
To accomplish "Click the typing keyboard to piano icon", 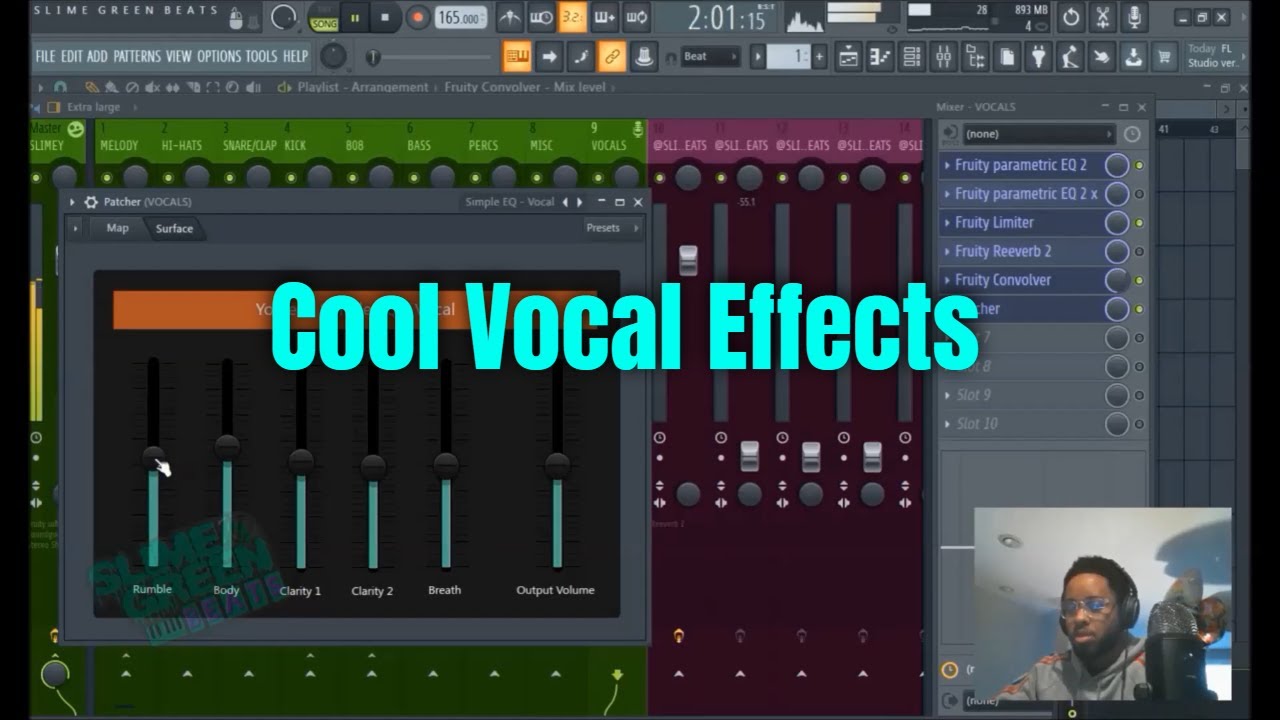I will point(517,57).
